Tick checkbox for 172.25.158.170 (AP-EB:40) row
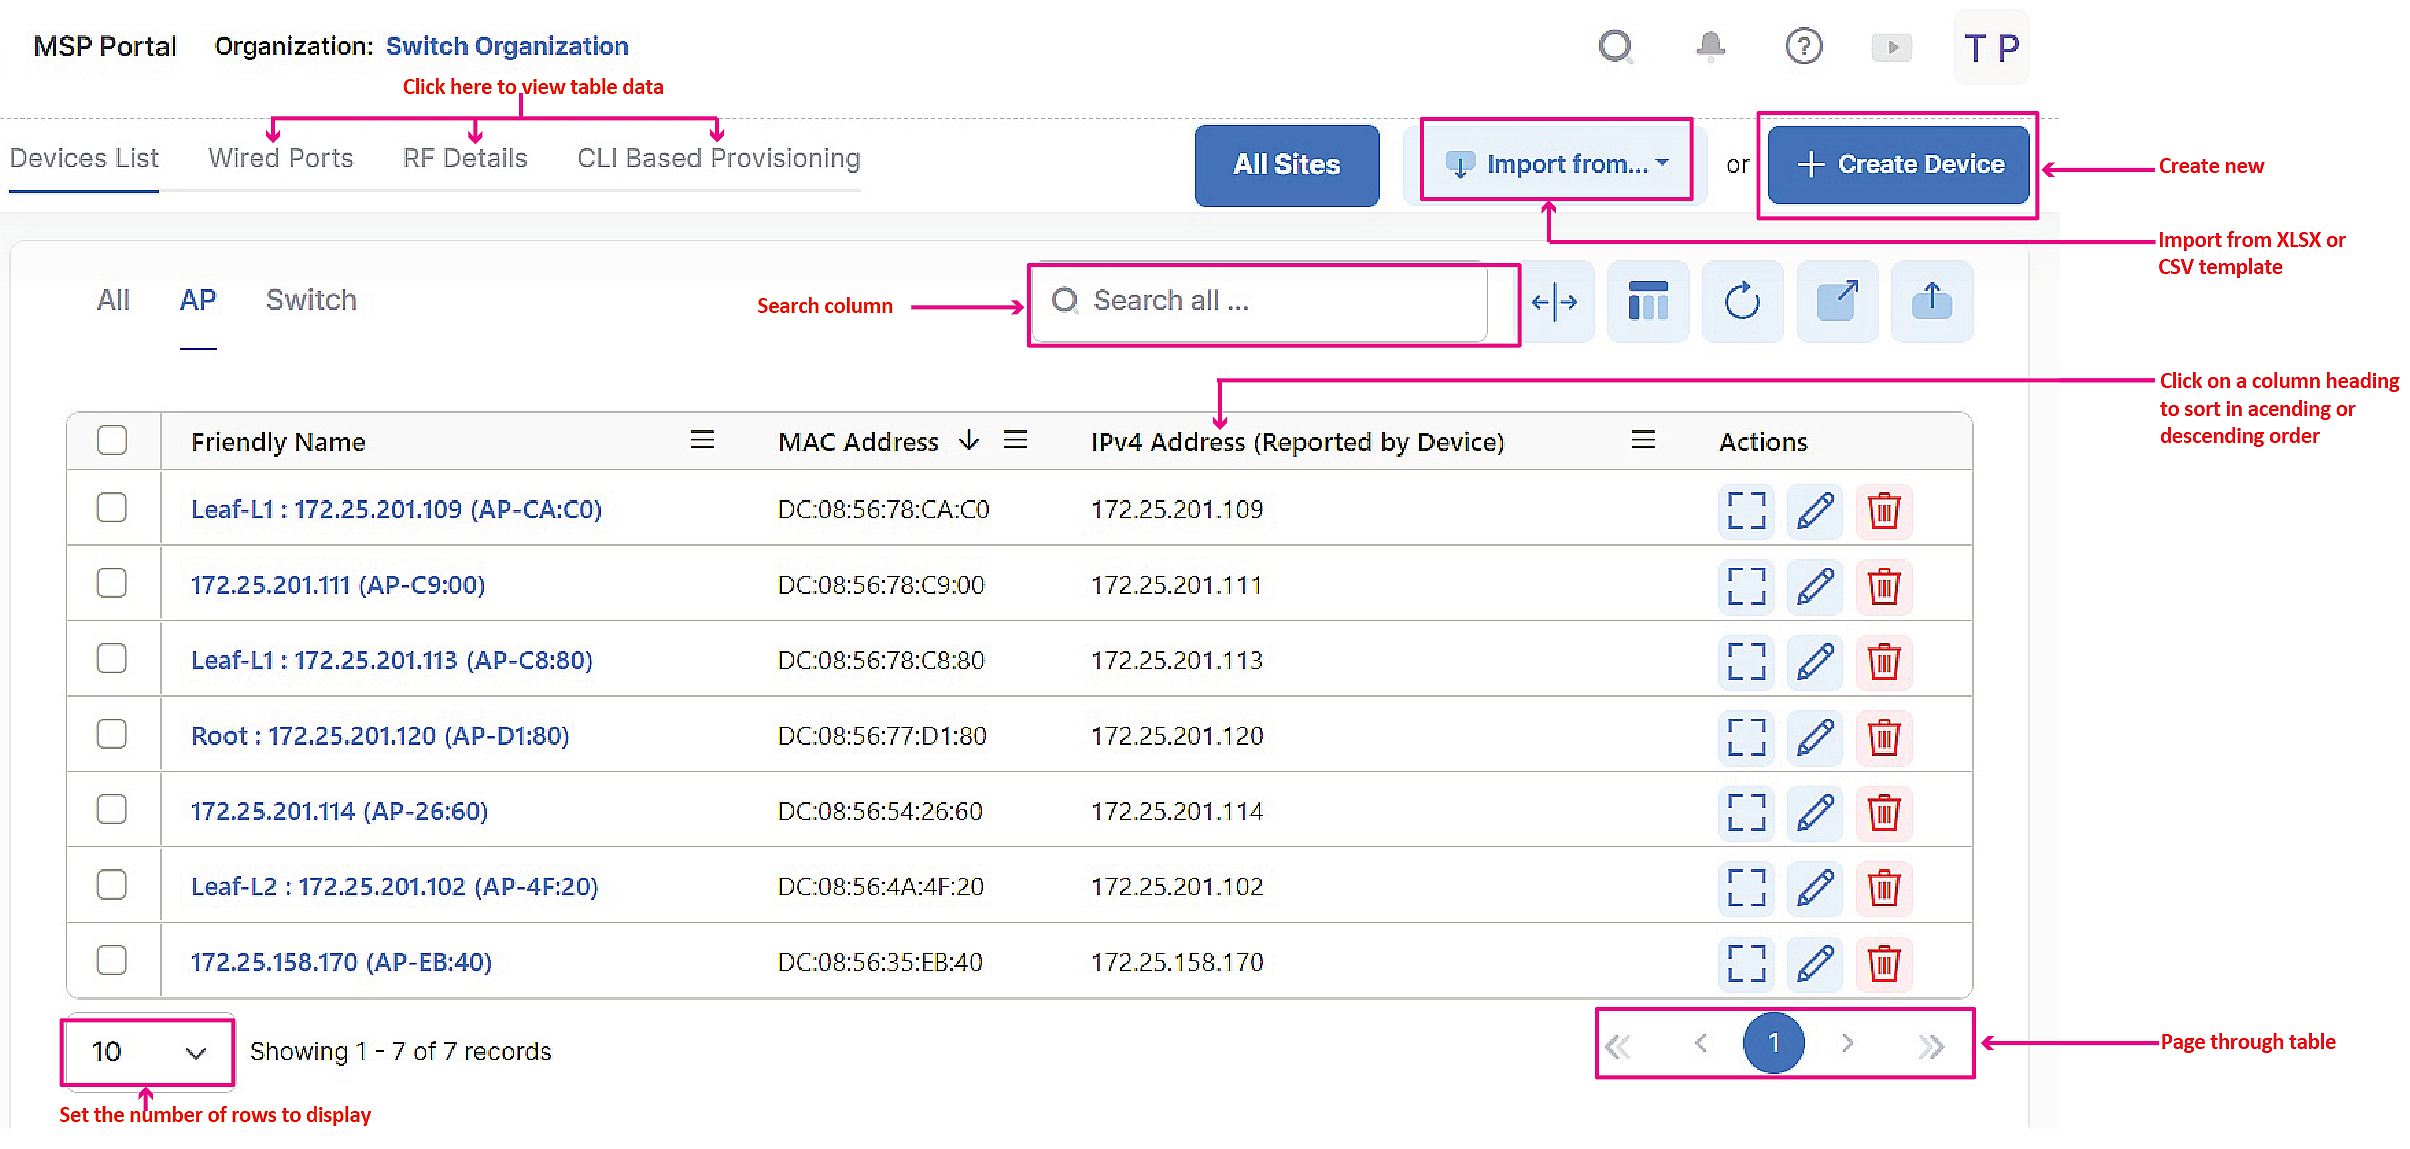Image resolution: width=2410 pixels, height=1149 pixels. point(112,961)
